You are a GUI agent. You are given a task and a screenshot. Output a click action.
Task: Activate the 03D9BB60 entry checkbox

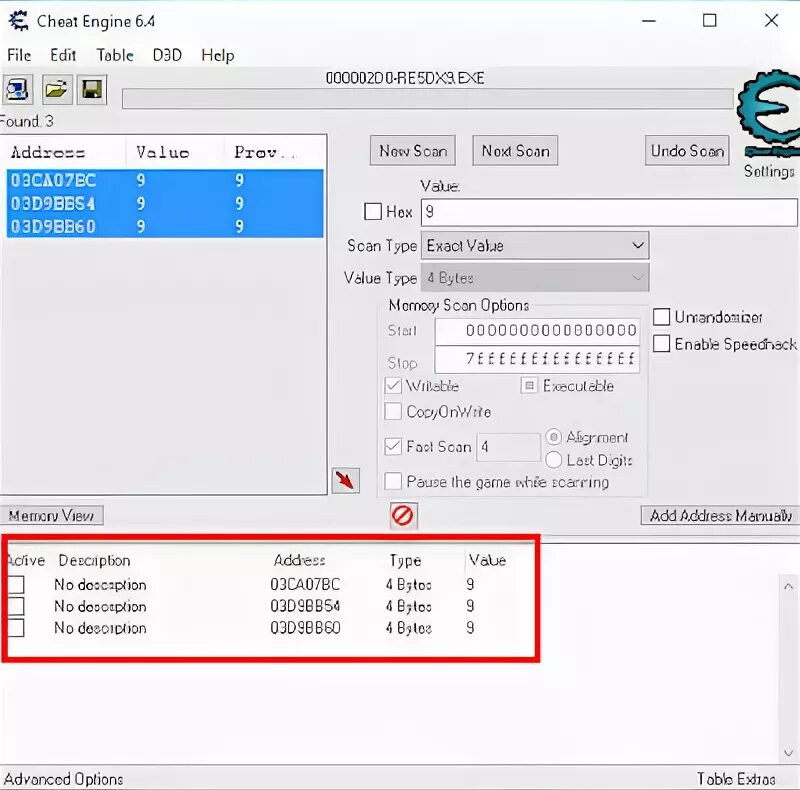click(16, 628)
